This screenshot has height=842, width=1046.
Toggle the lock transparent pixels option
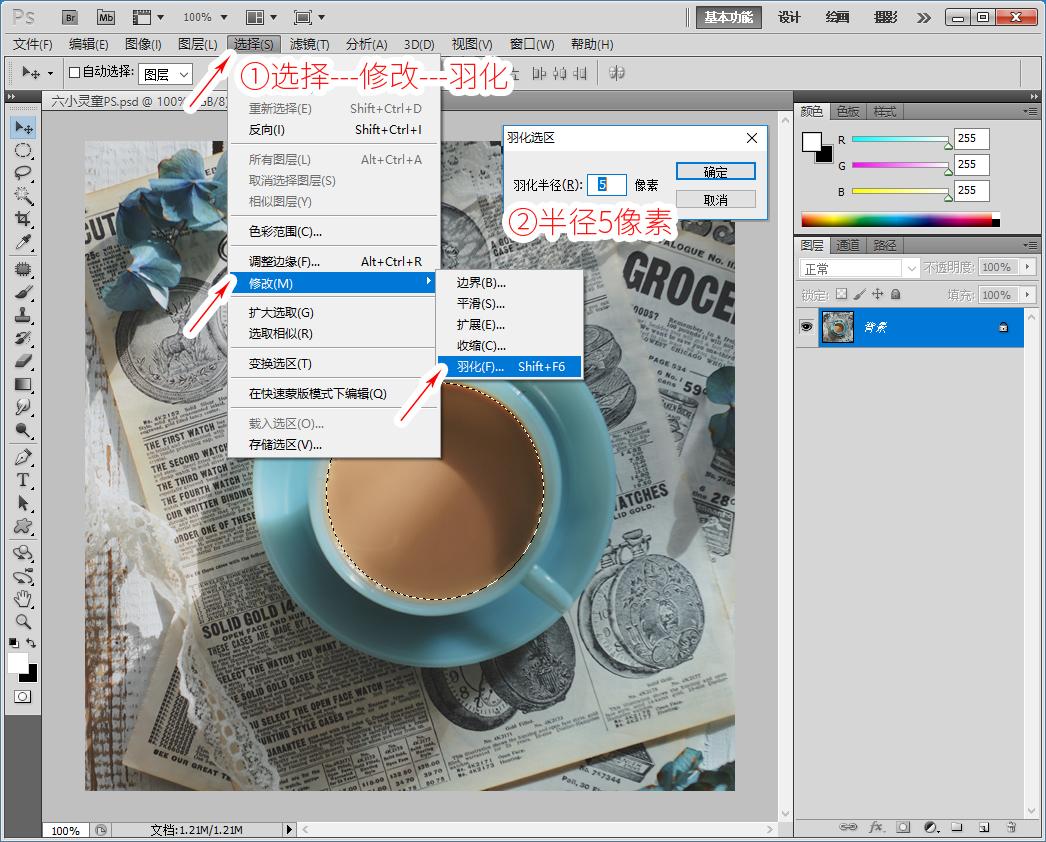pos(841,294)
